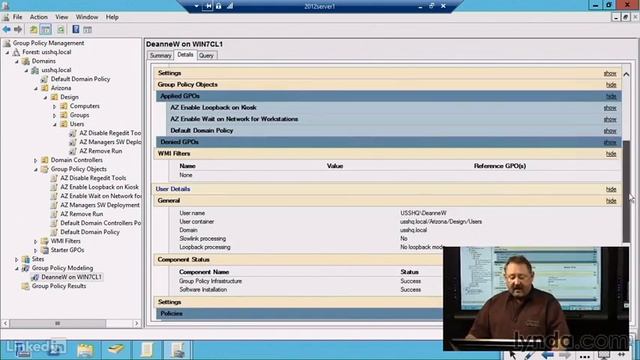
Task: Select DeanneW on WIN7CL1 modeling node
Action: [71, 277]
